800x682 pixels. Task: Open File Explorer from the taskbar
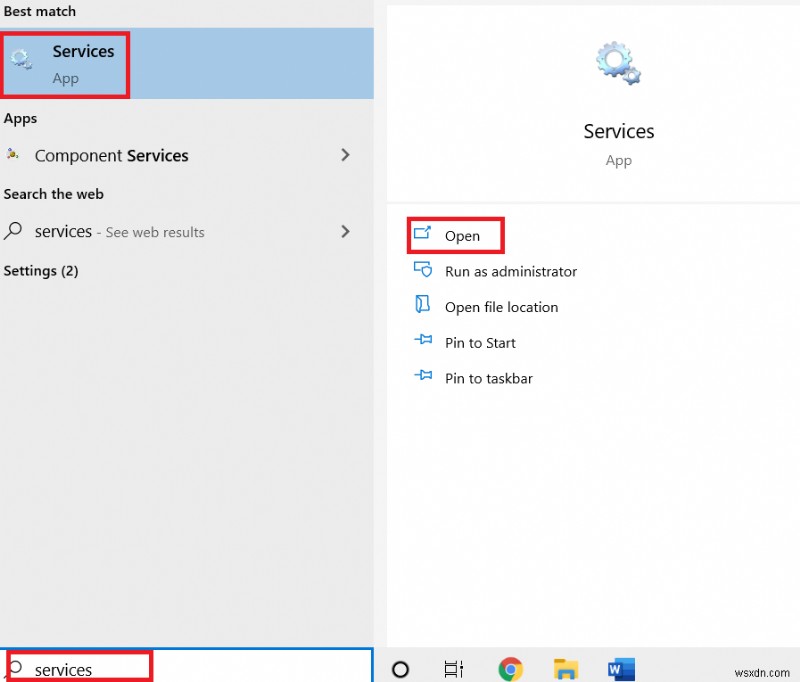coord(566,669)
